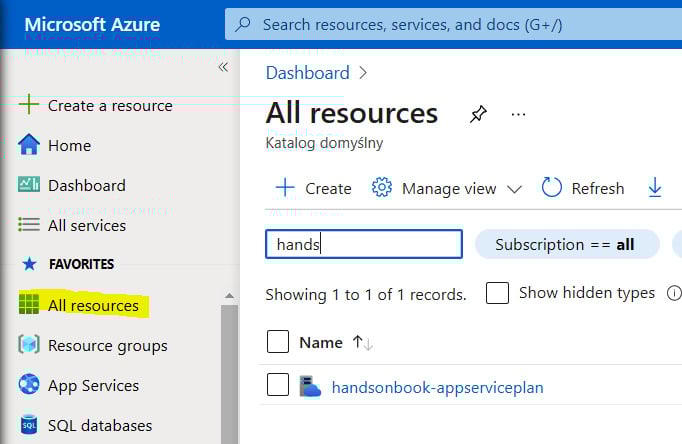Open All services in sidebar
Screen dimensions: 682x444
87,226
